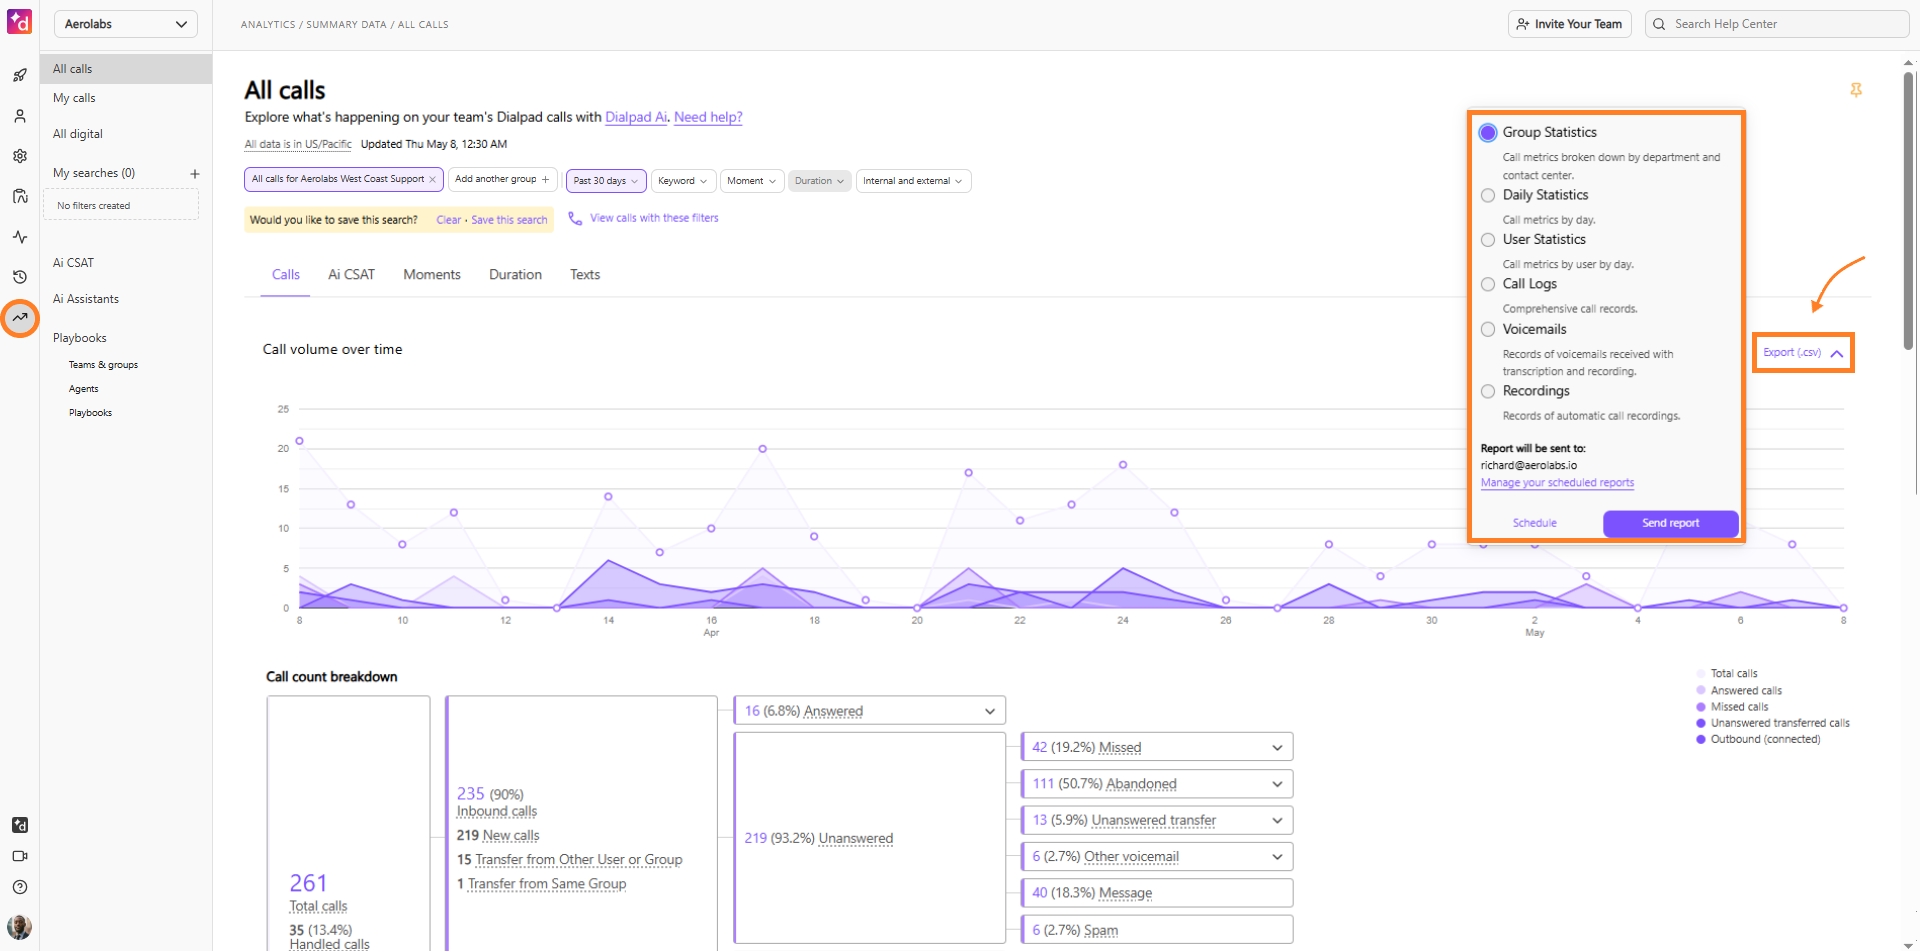Open the help question mark icon
Screen dimensions: 1920x951
pos(20,887)
